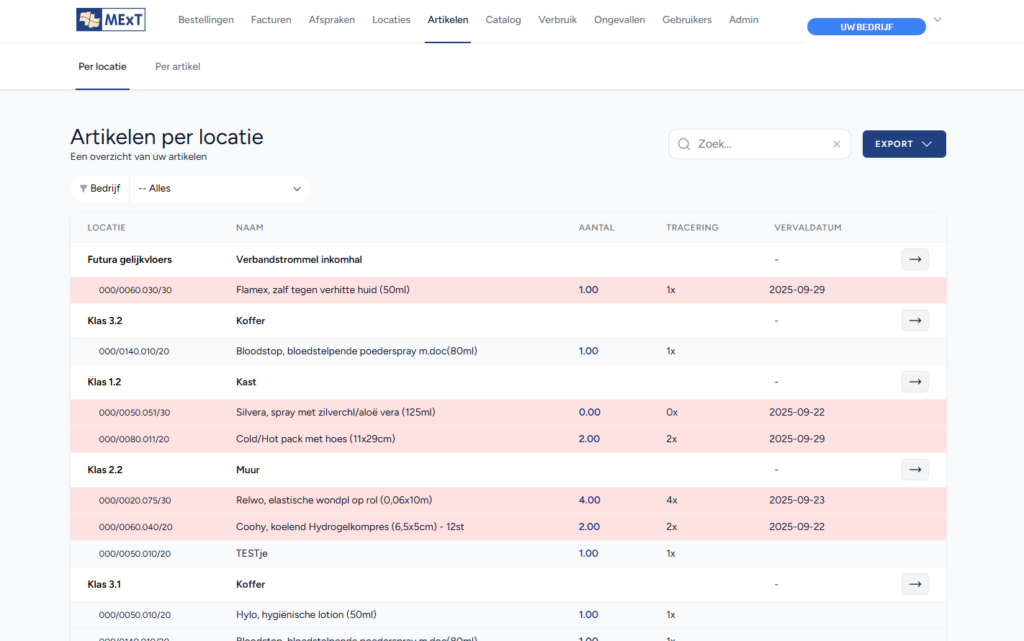The image size is (1024, 641).
Task: Go to Bestellingen in the navigation
Action: (206, 20)
